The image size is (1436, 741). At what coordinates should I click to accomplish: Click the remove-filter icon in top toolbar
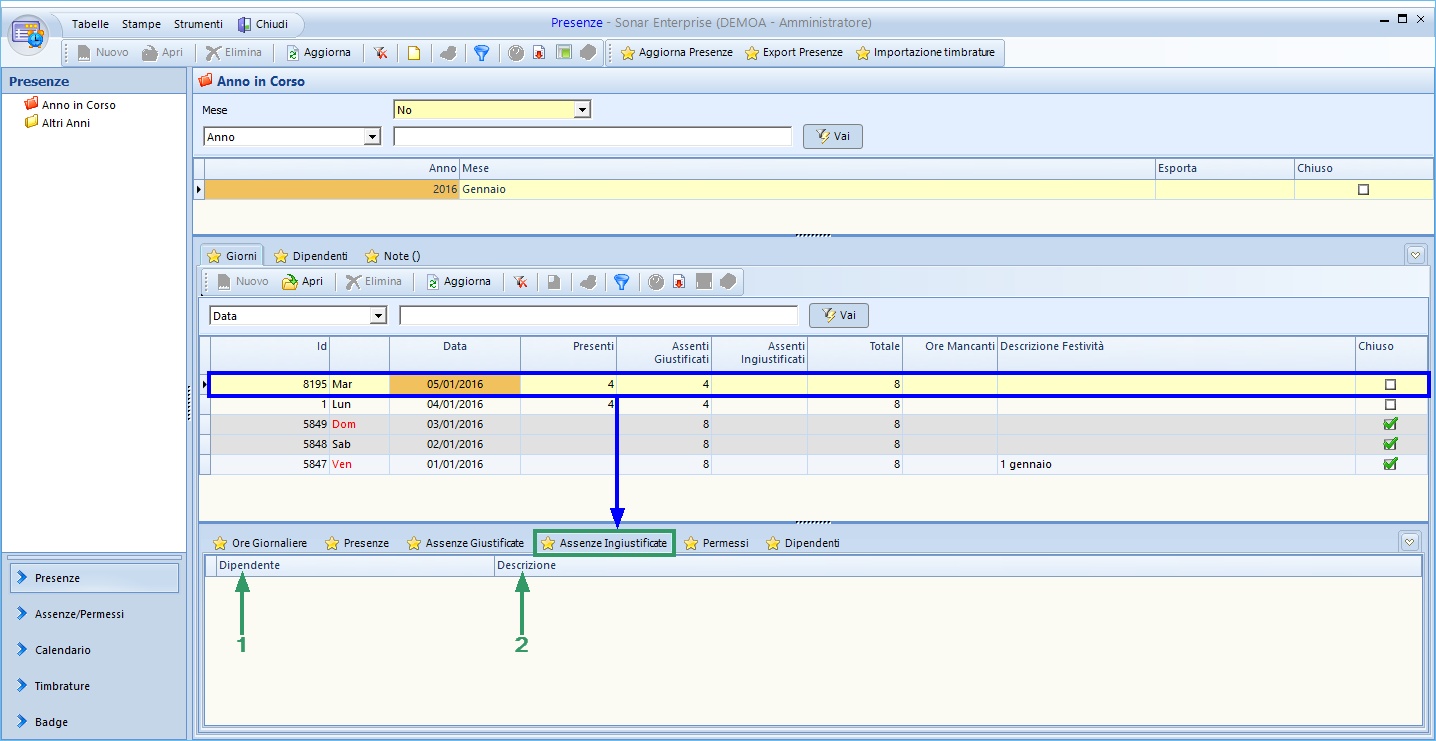381,53
